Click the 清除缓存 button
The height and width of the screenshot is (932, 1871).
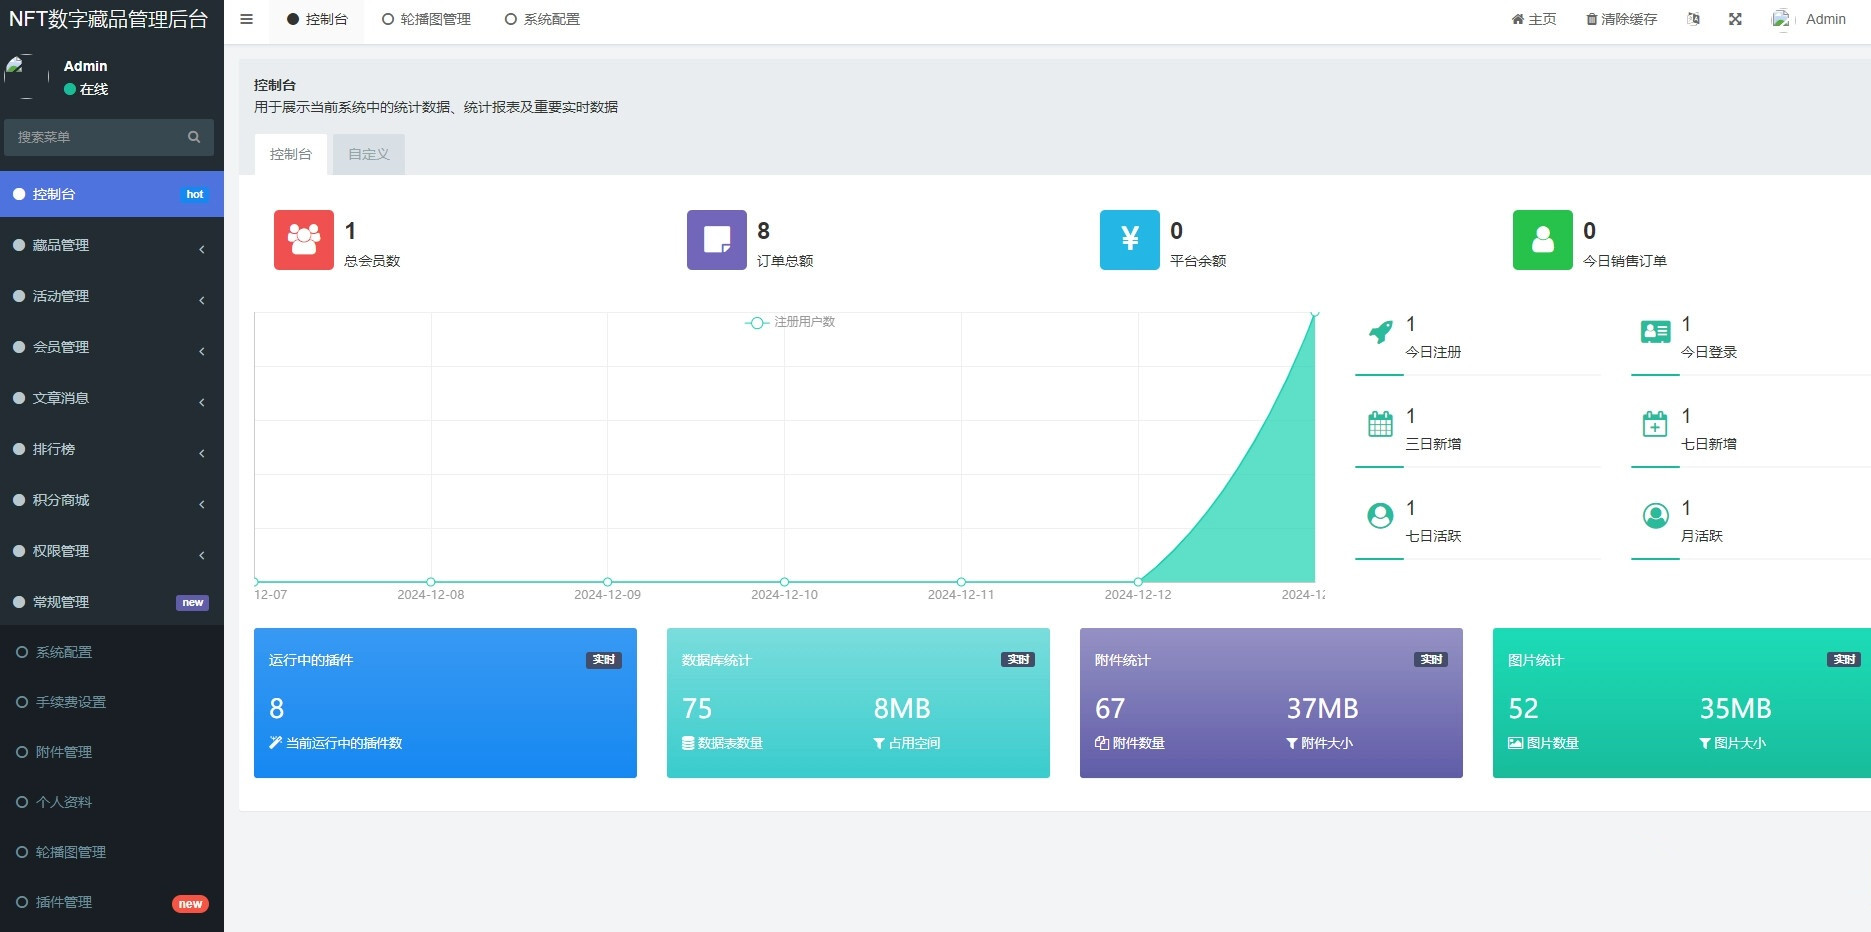1621,19
